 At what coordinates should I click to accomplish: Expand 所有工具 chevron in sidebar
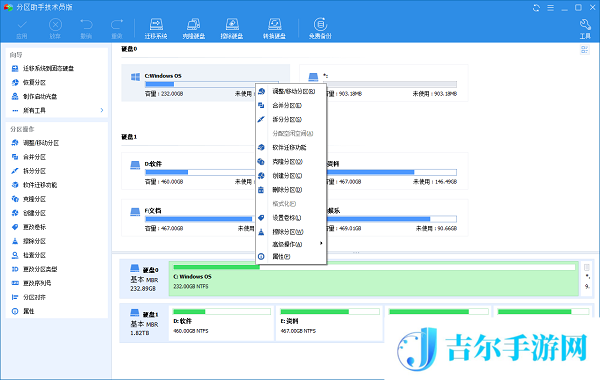click(x=102, y=110)
